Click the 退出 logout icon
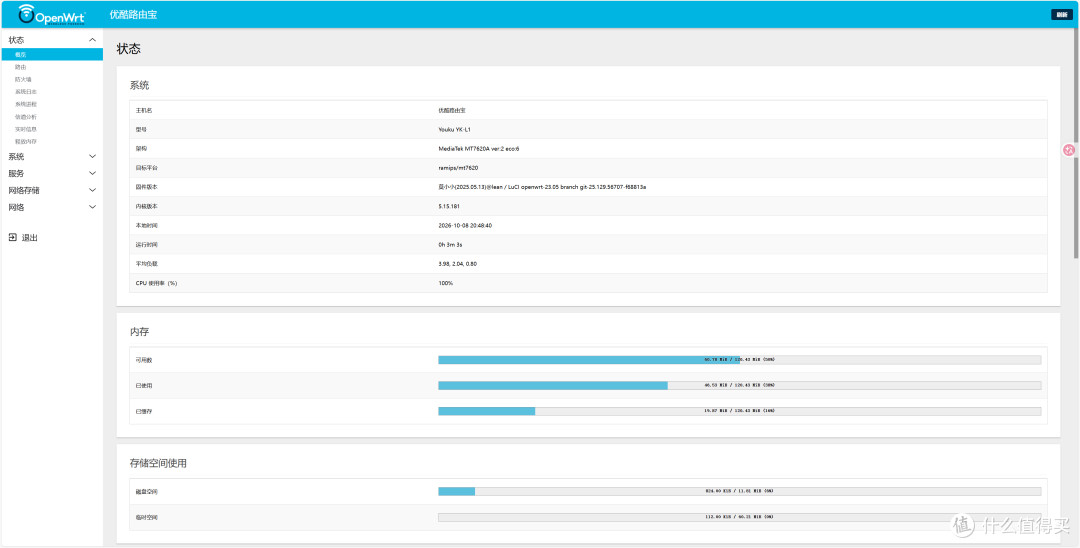The width and height of the screenshot is (1080, 548). point(12,238)
